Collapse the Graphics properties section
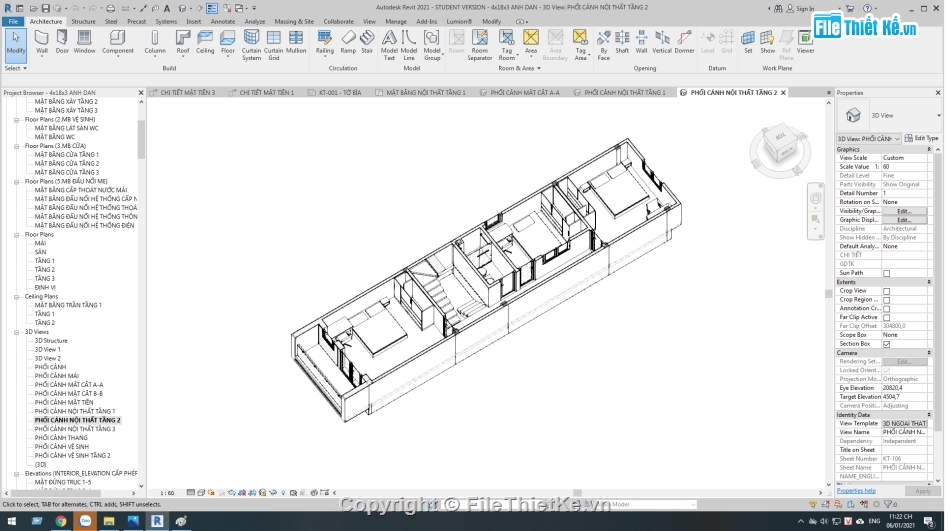 pos(929,149)
